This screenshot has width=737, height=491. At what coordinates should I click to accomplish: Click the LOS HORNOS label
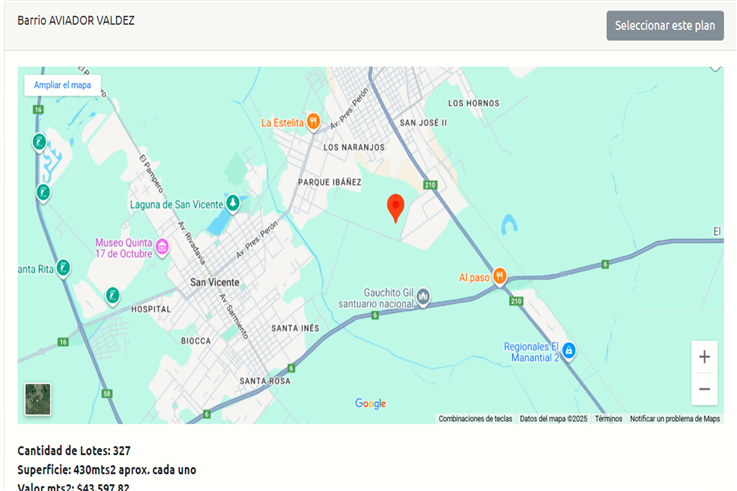pyautogui.click(x=474, y=103)
